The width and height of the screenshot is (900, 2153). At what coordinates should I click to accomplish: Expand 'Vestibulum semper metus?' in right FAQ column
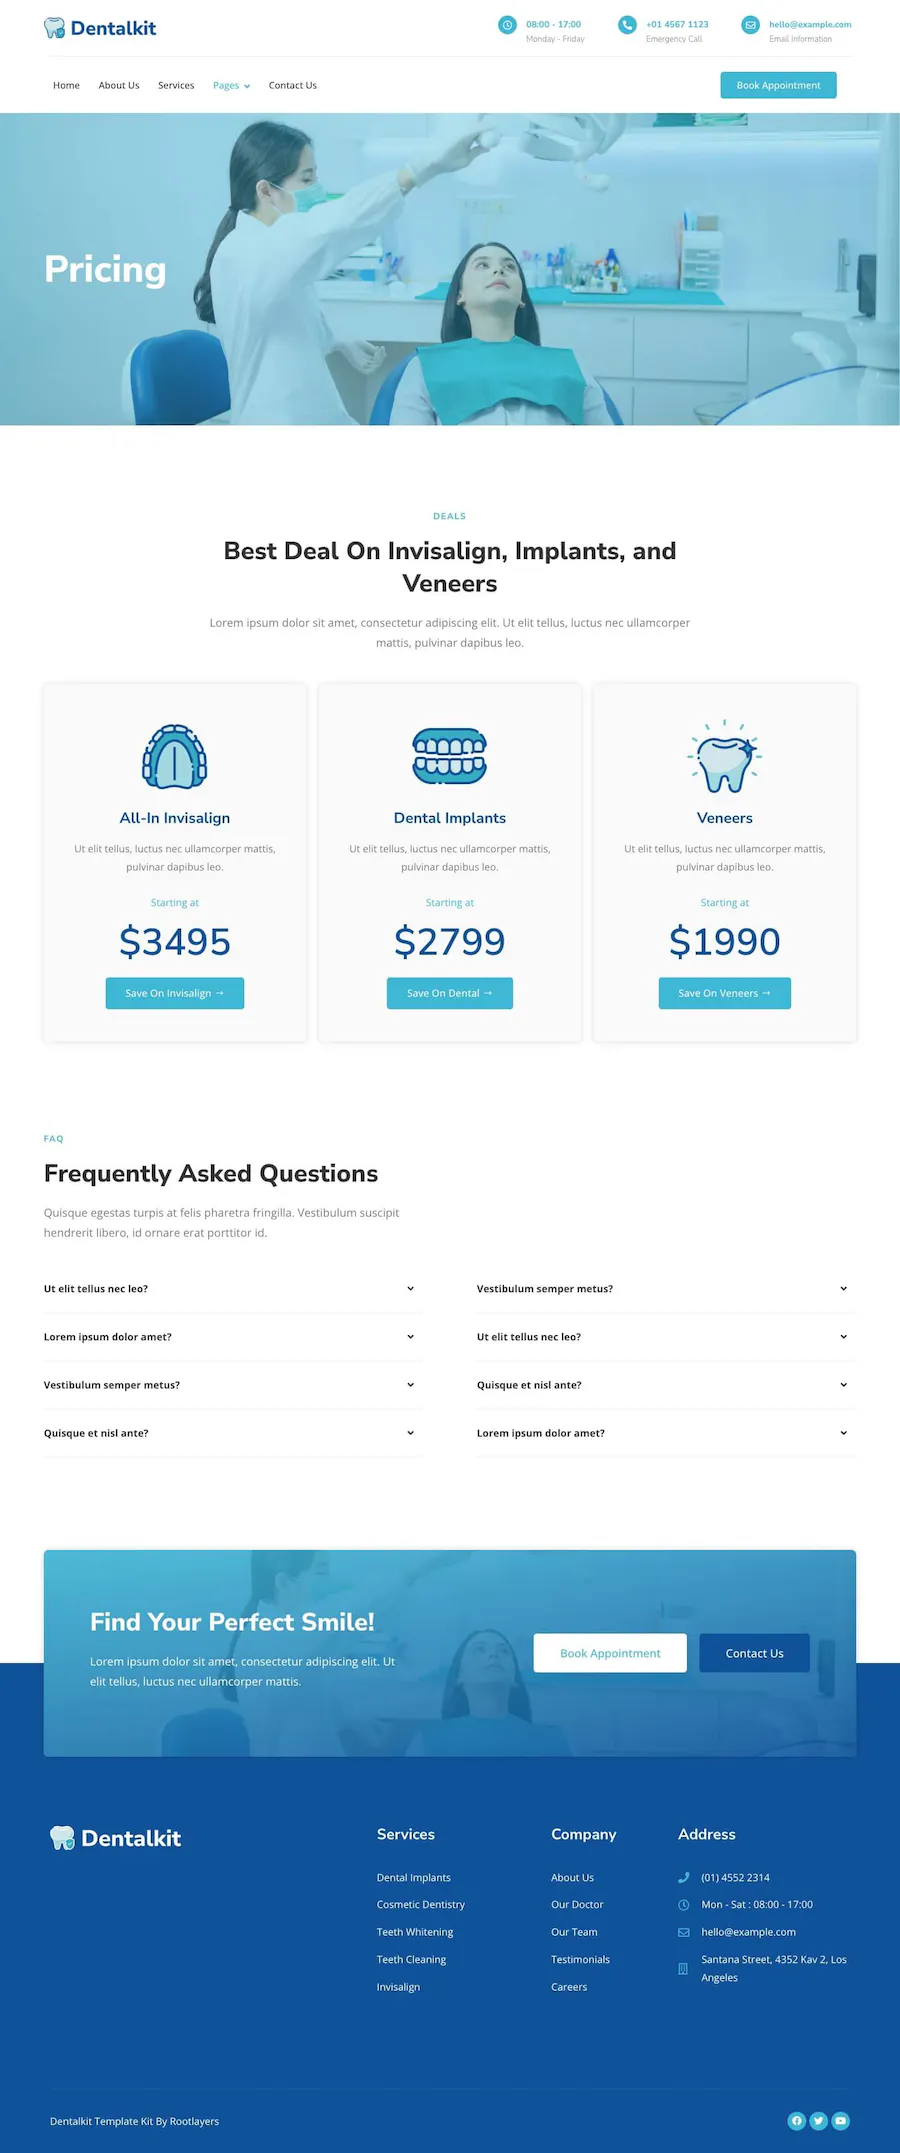point(663,1289)
